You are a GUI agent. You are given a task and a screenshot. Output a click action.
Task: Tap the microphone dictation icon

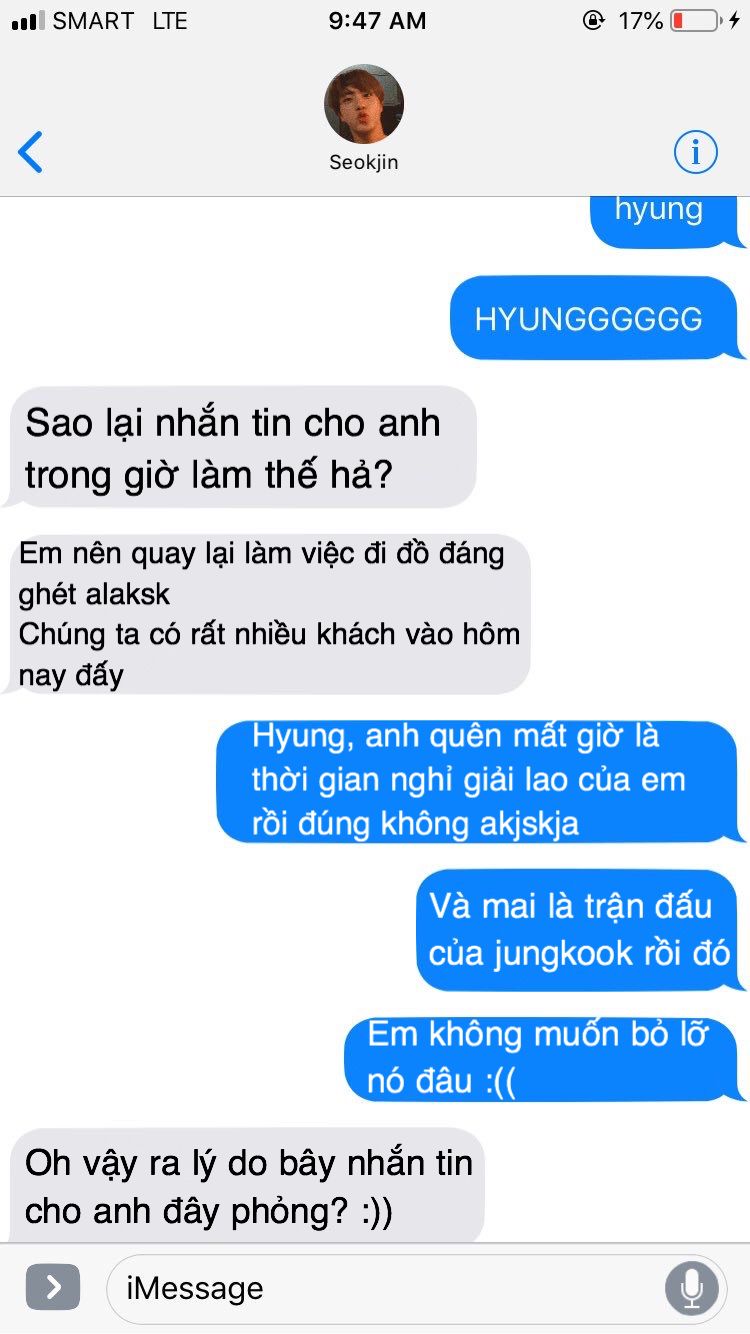point(692,1288)
